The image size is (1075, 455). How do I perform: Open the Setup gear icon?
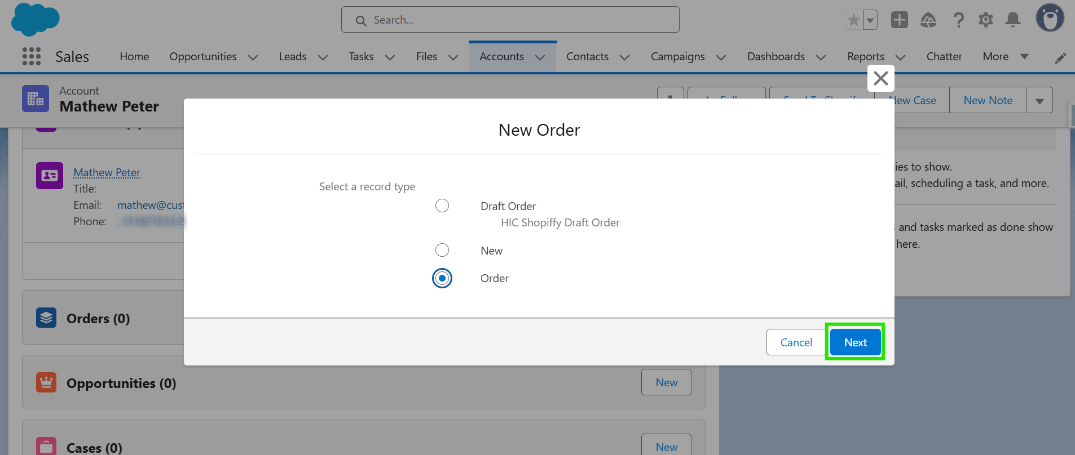986,20
